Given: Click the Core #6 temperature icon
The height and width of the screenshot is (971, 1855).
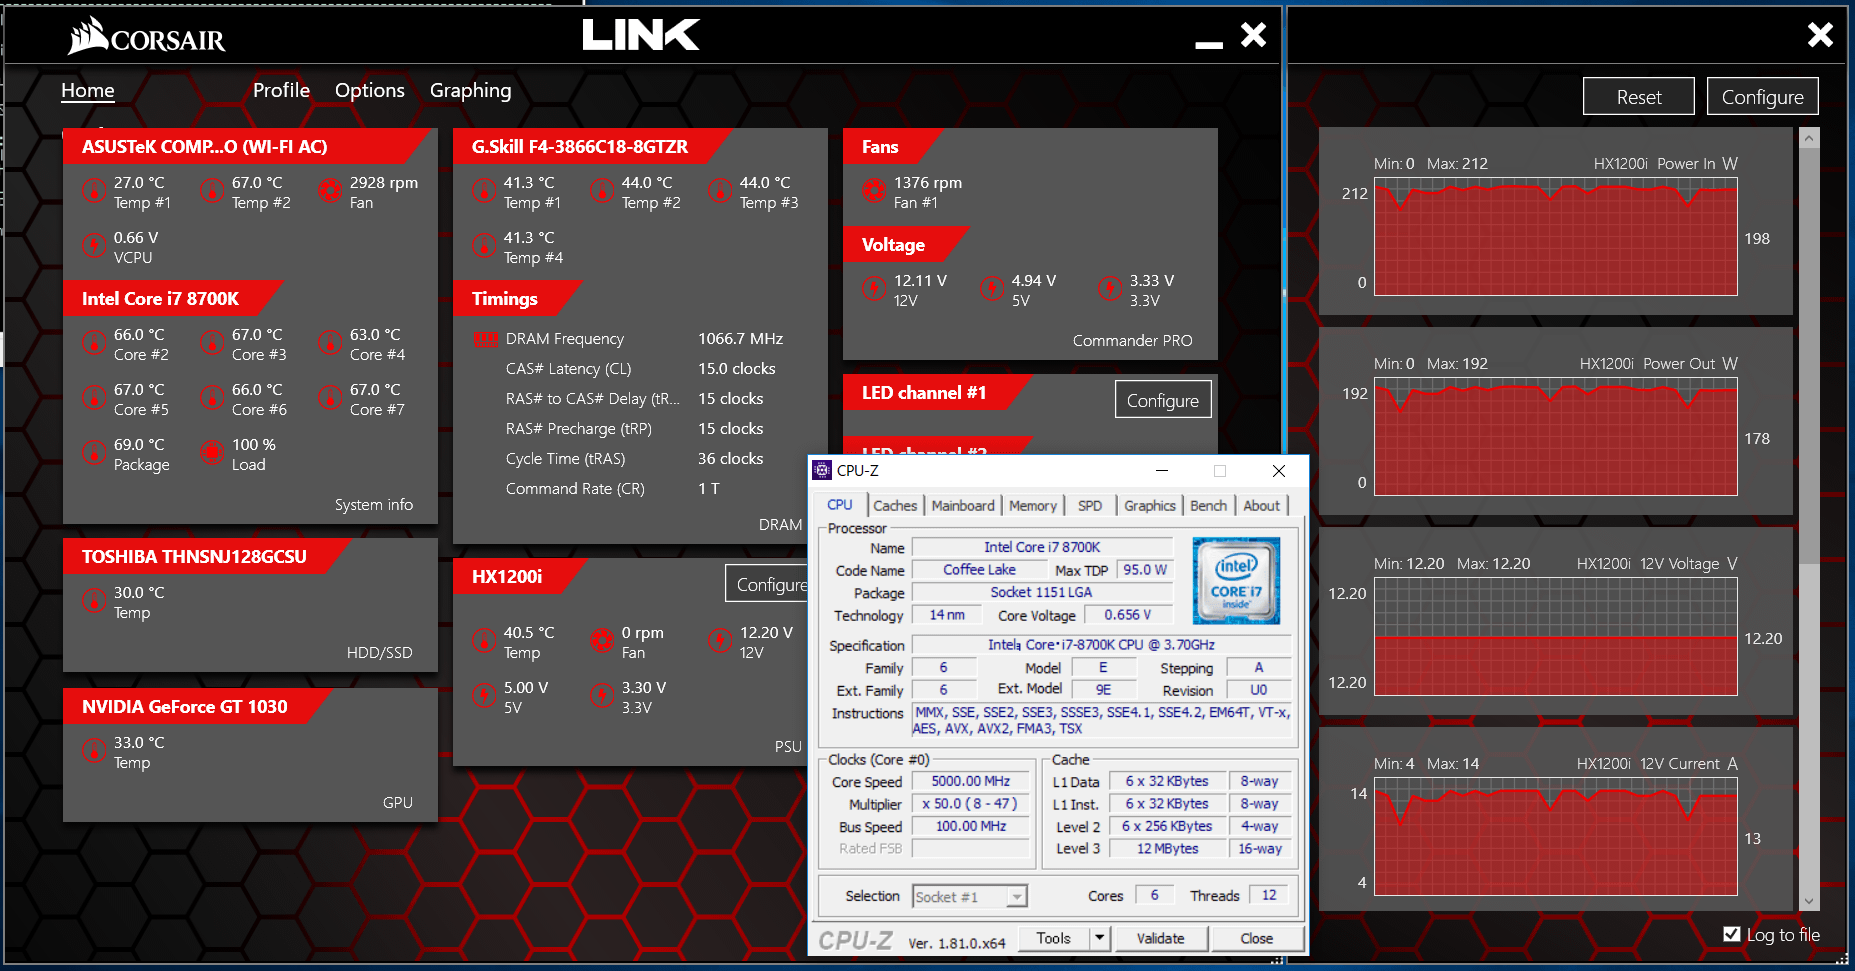Looking at the screenshot, I should [212, 398].
